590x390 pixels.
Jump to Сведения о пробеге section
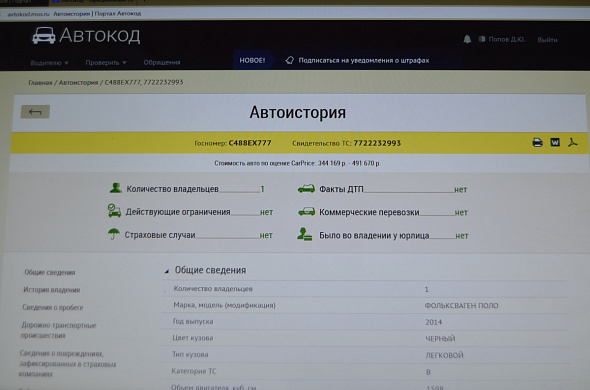[53, 308]
